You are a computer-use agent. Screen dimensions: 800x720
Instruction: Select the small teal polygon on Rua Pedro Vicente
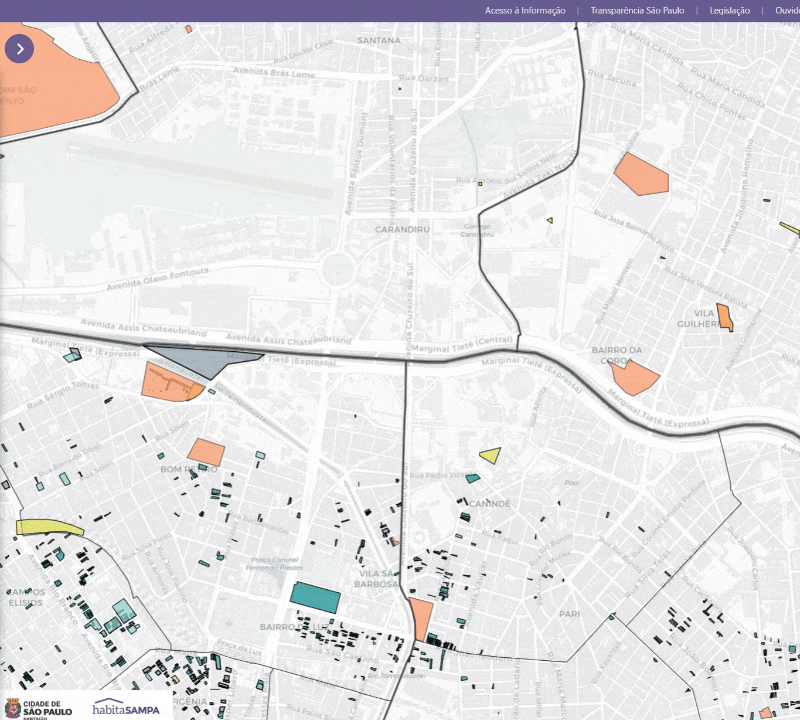coord(473,478)
